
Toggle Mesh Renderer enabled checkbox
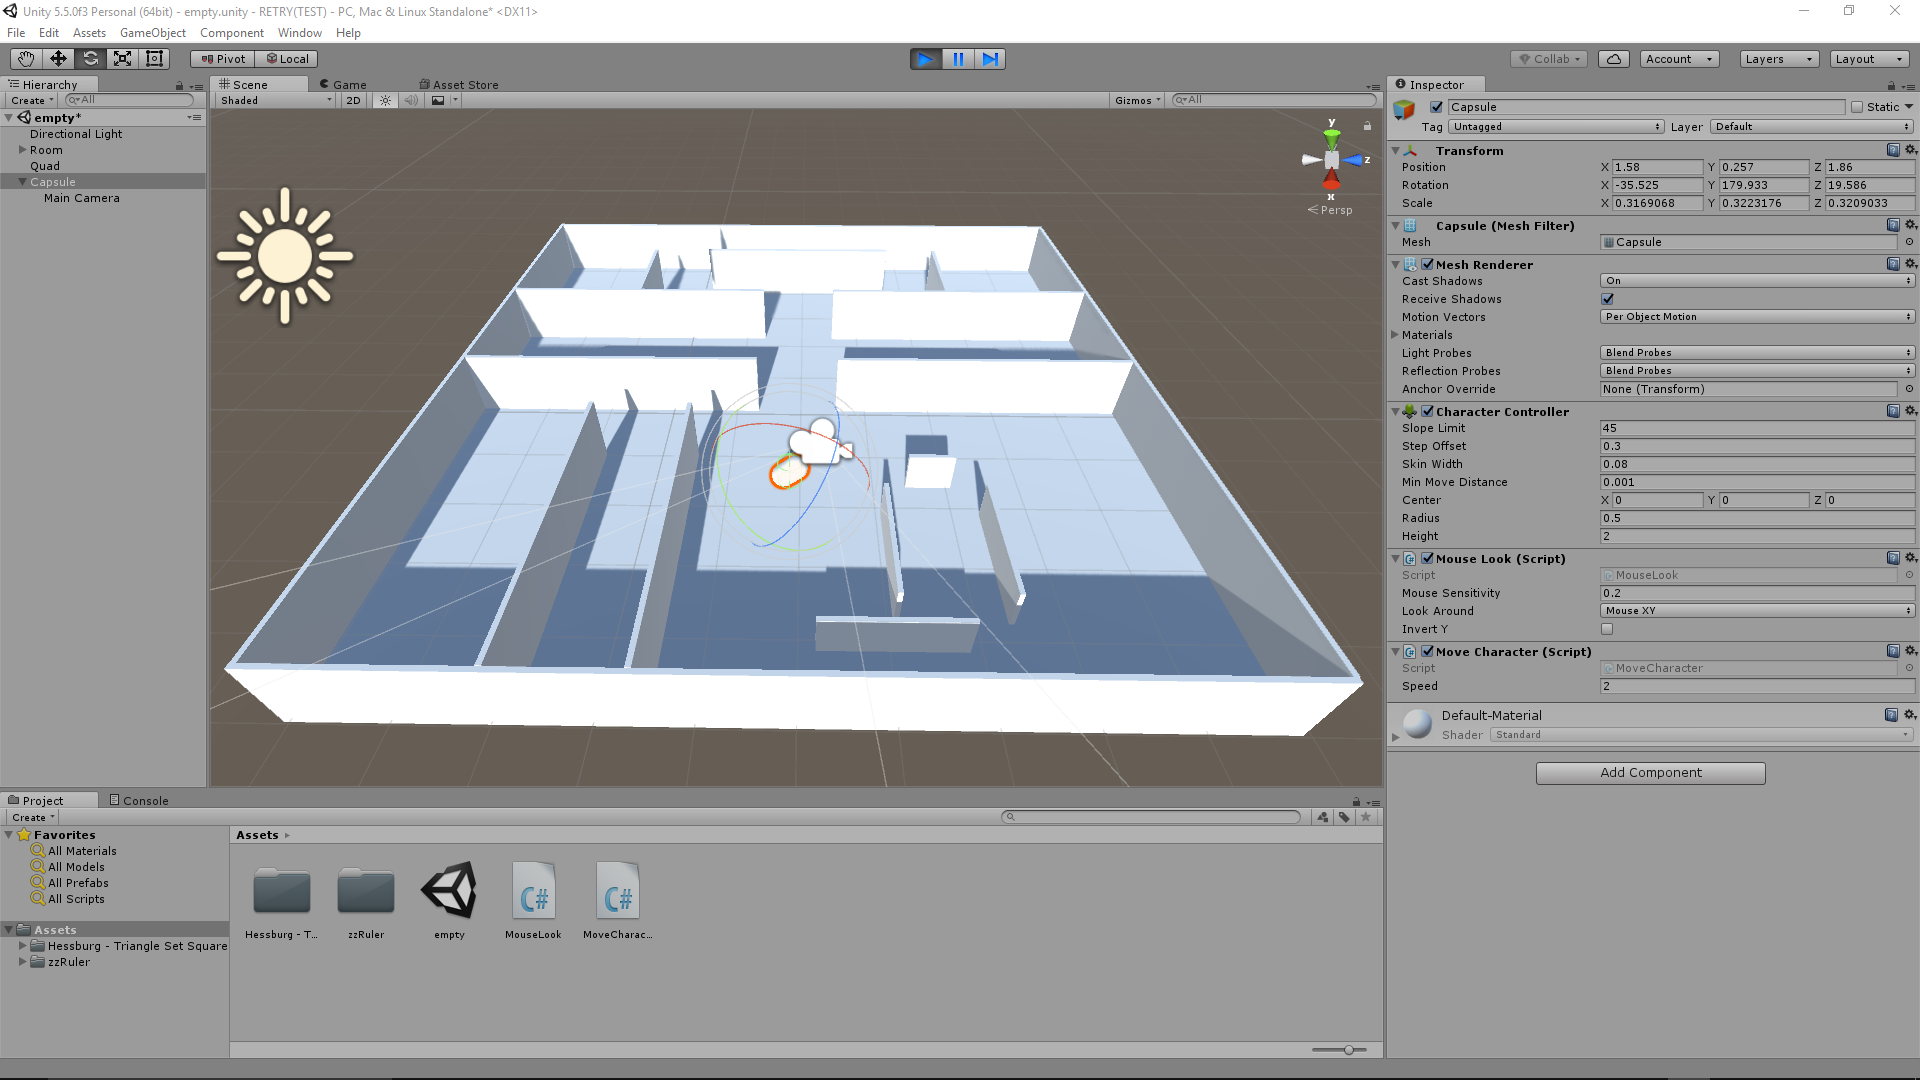[x=1427, y=265]
